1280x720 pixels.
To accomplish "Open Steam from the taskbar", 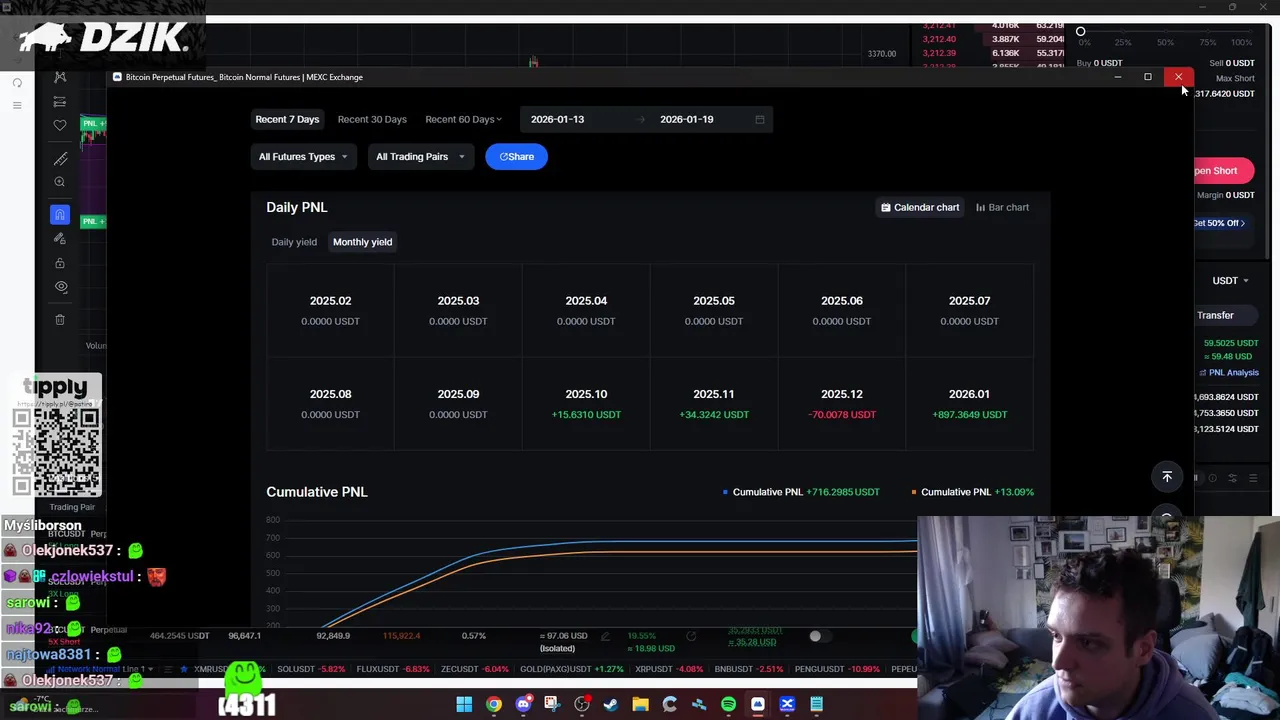I will point(611,705).
